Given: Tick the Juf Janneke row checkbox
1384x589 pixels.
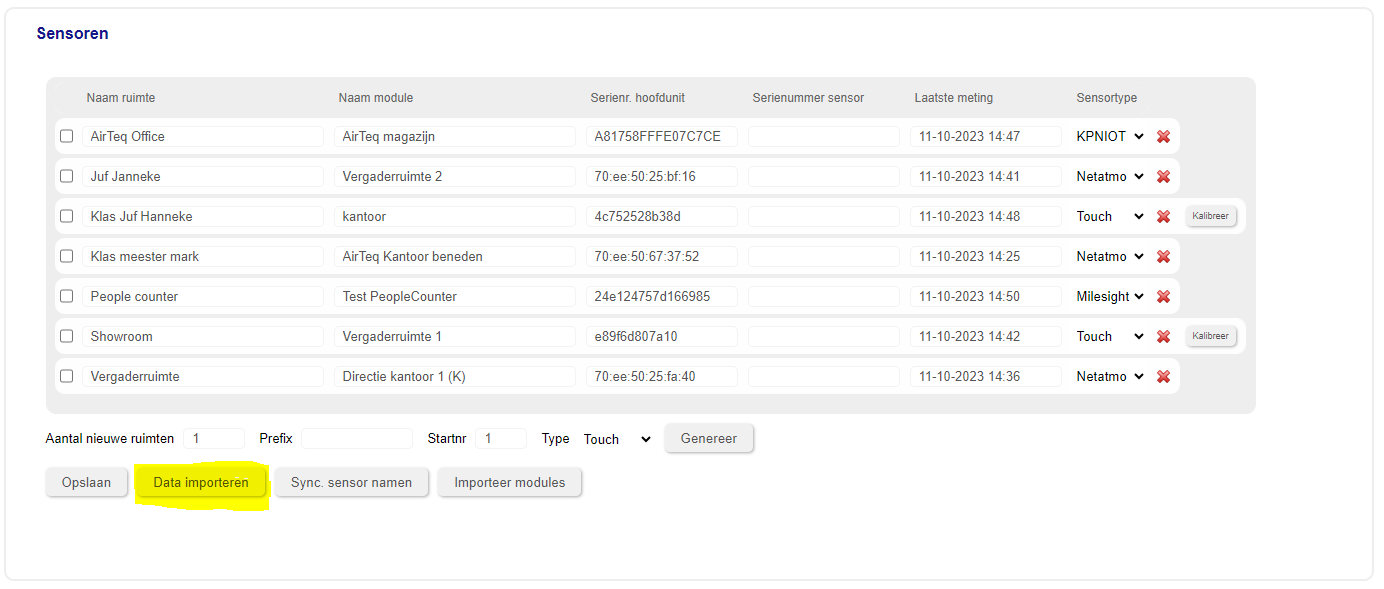Looking at the screenshot, I should tap(67, 176).
